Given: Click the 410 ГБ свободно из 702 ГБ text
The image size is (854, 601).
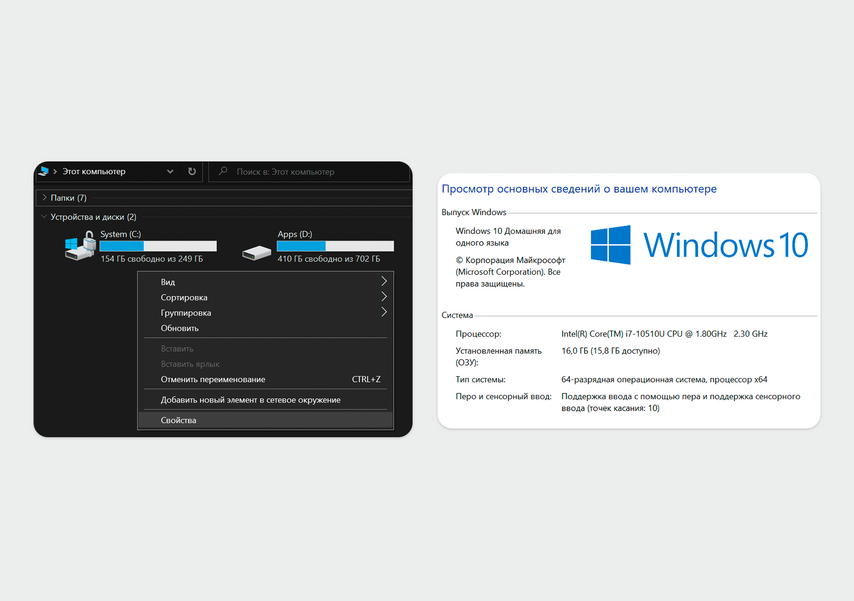Looking at the screenshot, I should 328,259.
